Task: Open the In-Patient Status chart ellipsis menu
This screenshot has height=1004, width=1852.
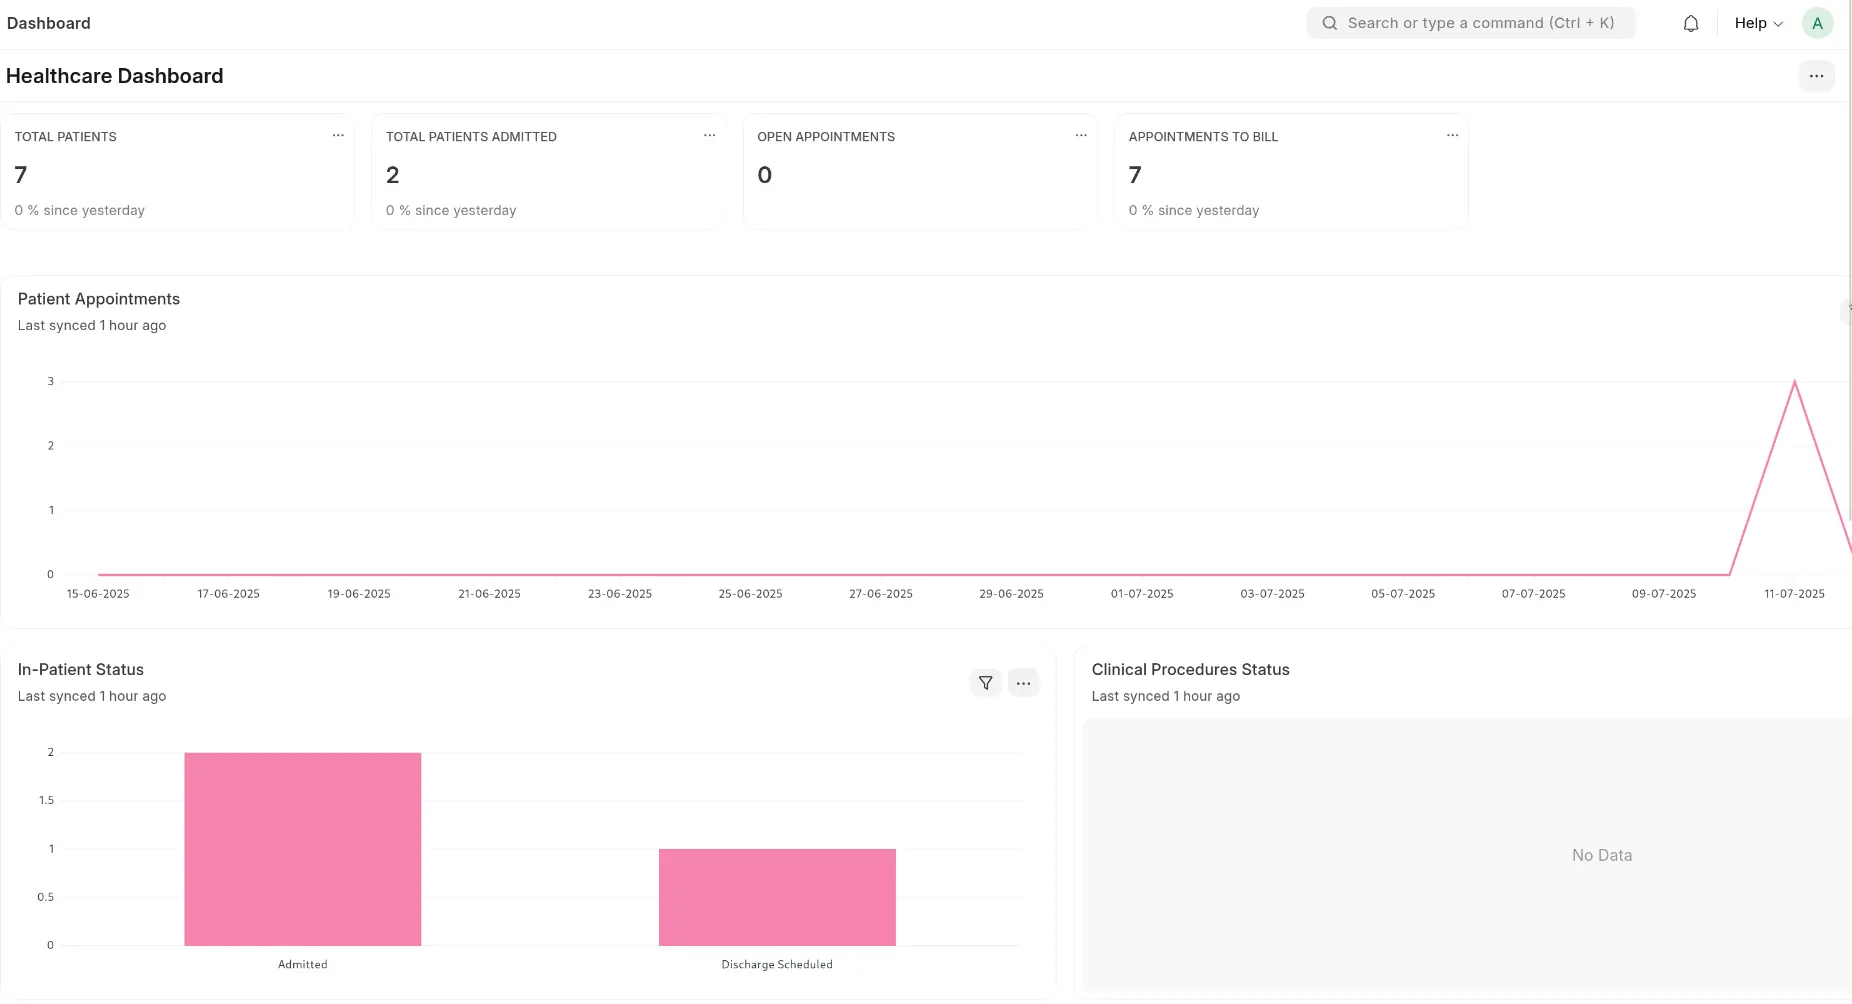Action: [x=1023, y=682]
